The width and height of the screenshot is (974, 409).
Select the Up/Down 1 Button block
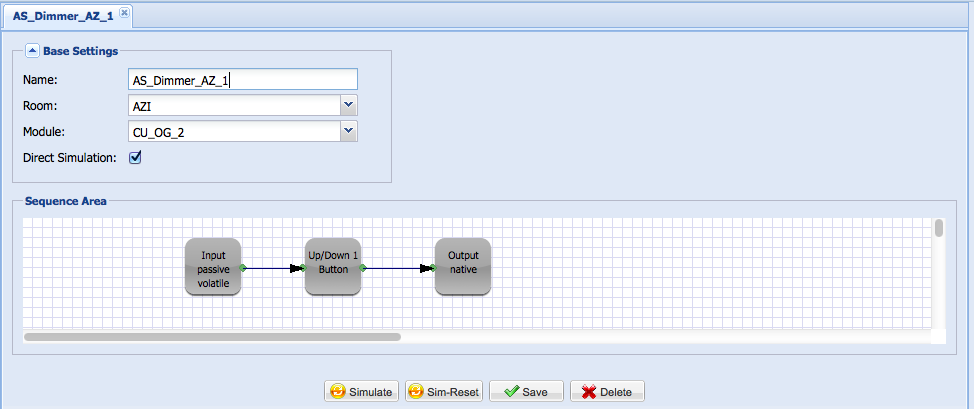tap(333, 267)
